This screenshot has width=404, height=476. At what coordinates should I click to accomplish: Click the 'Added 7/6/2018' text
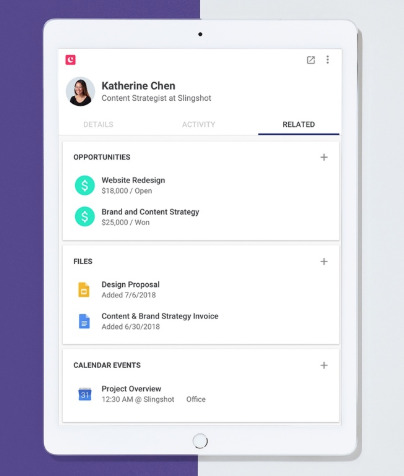[x=129, y=295]
